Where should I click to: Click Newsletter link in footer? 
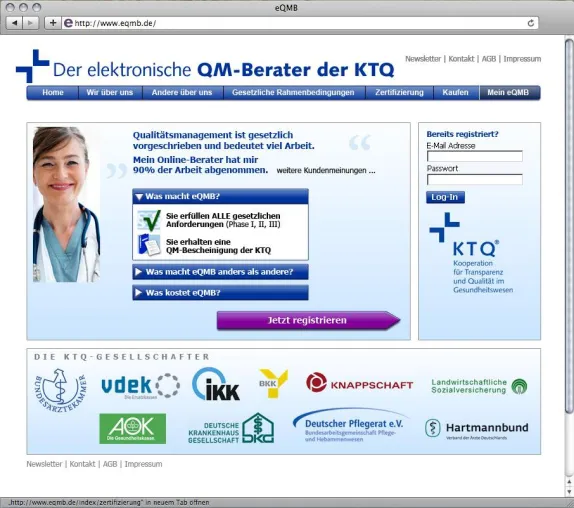(44, 464)
